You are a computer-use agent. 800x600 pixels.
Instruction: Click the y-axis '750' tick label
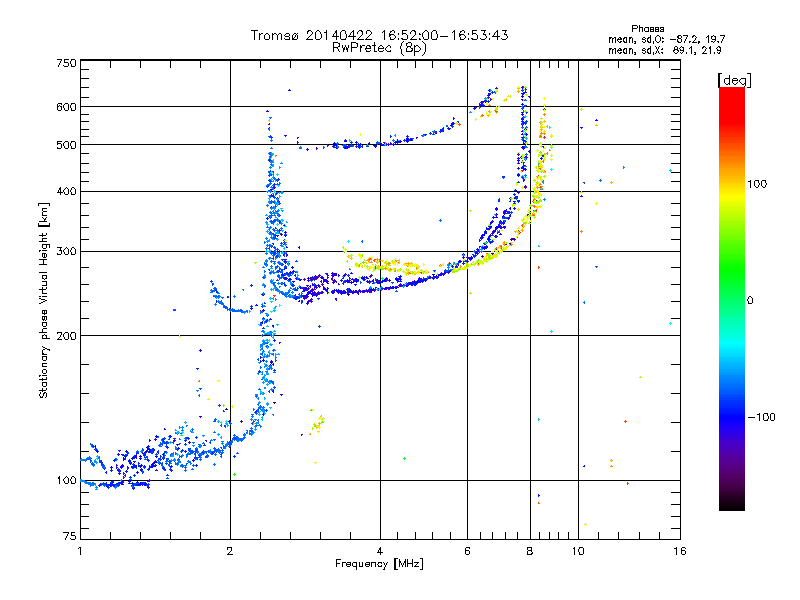click(66, 63)
